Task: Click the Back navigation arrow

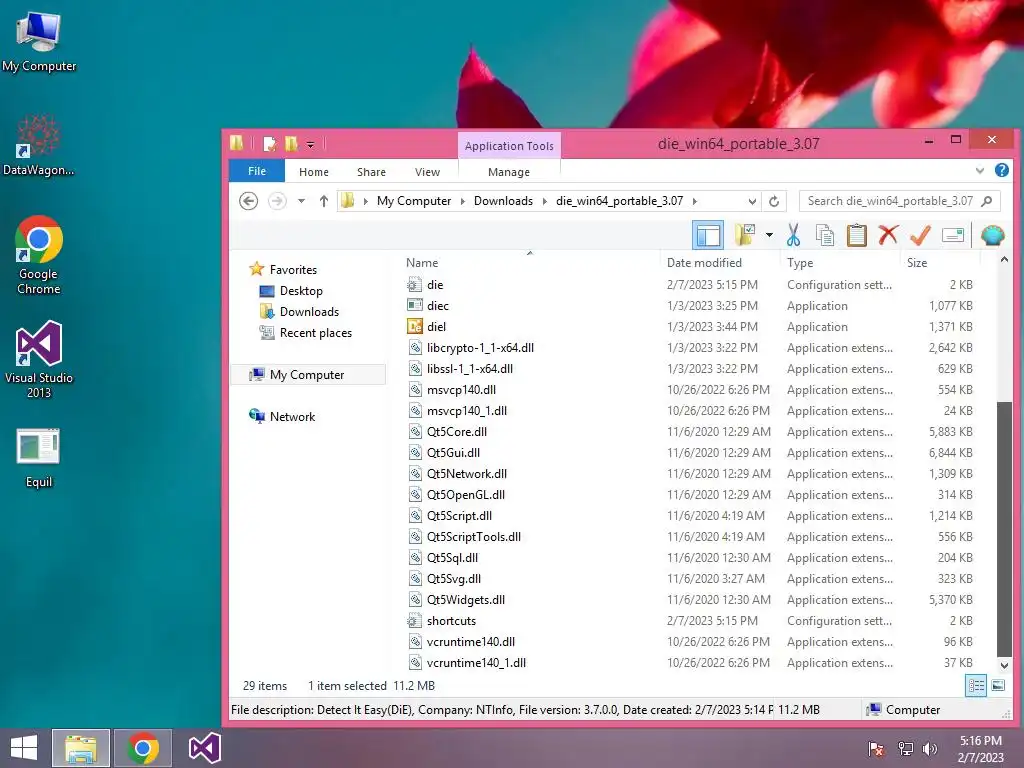Action: pos(248,201)
